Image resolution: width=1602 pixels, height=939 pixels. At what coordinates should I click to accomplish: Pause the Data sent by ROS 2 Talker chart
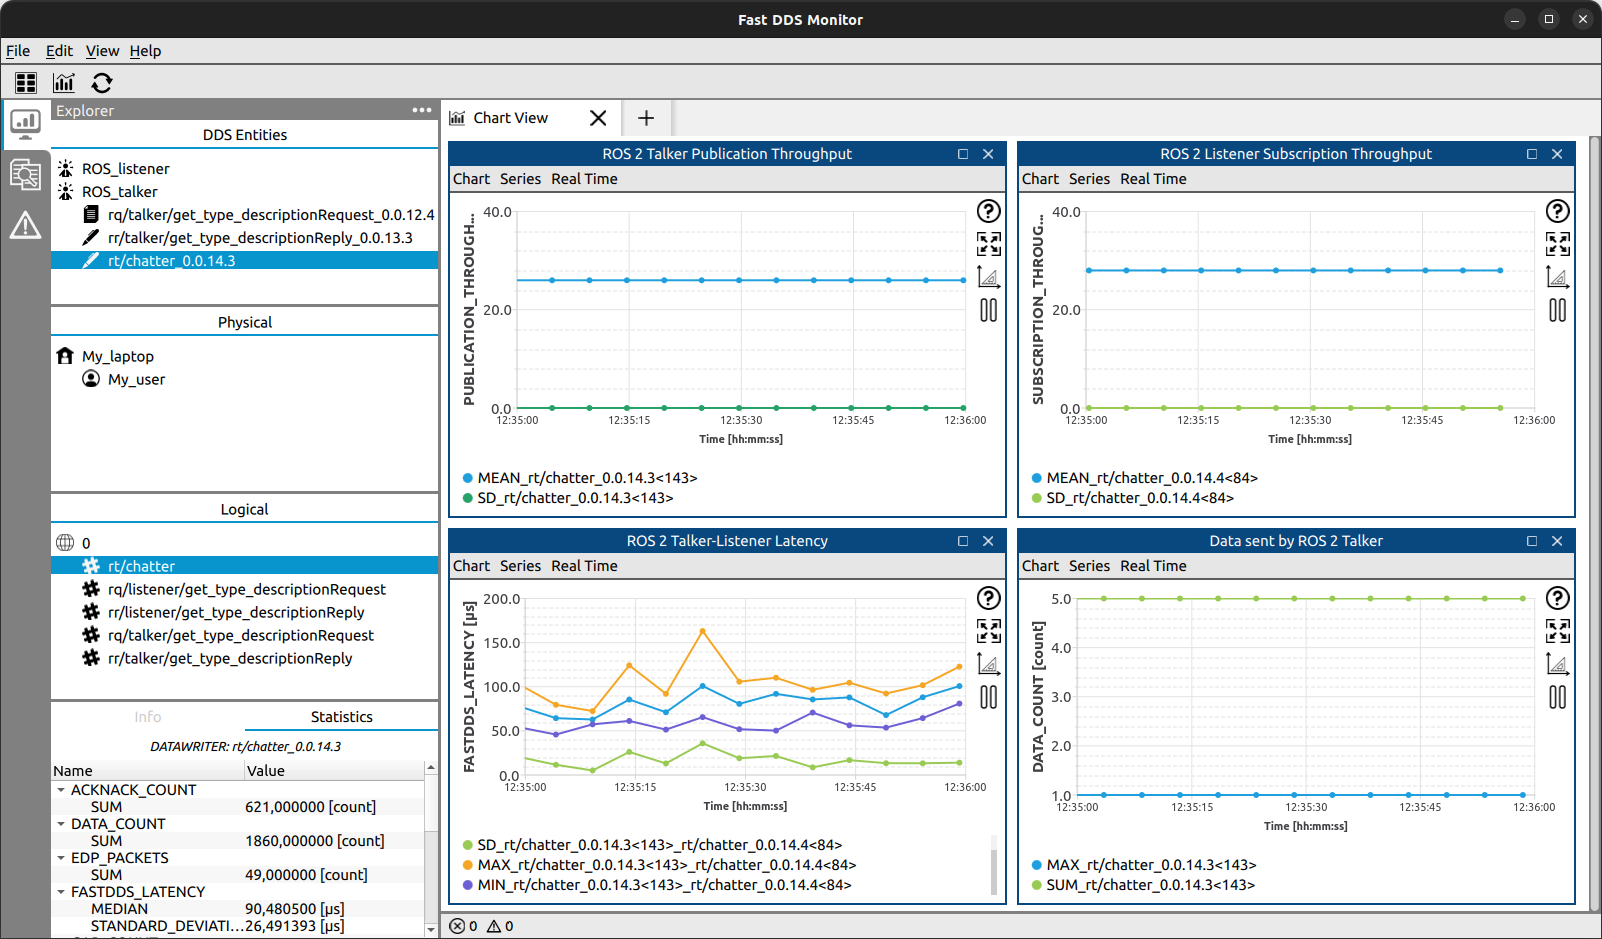point(1557,697)
